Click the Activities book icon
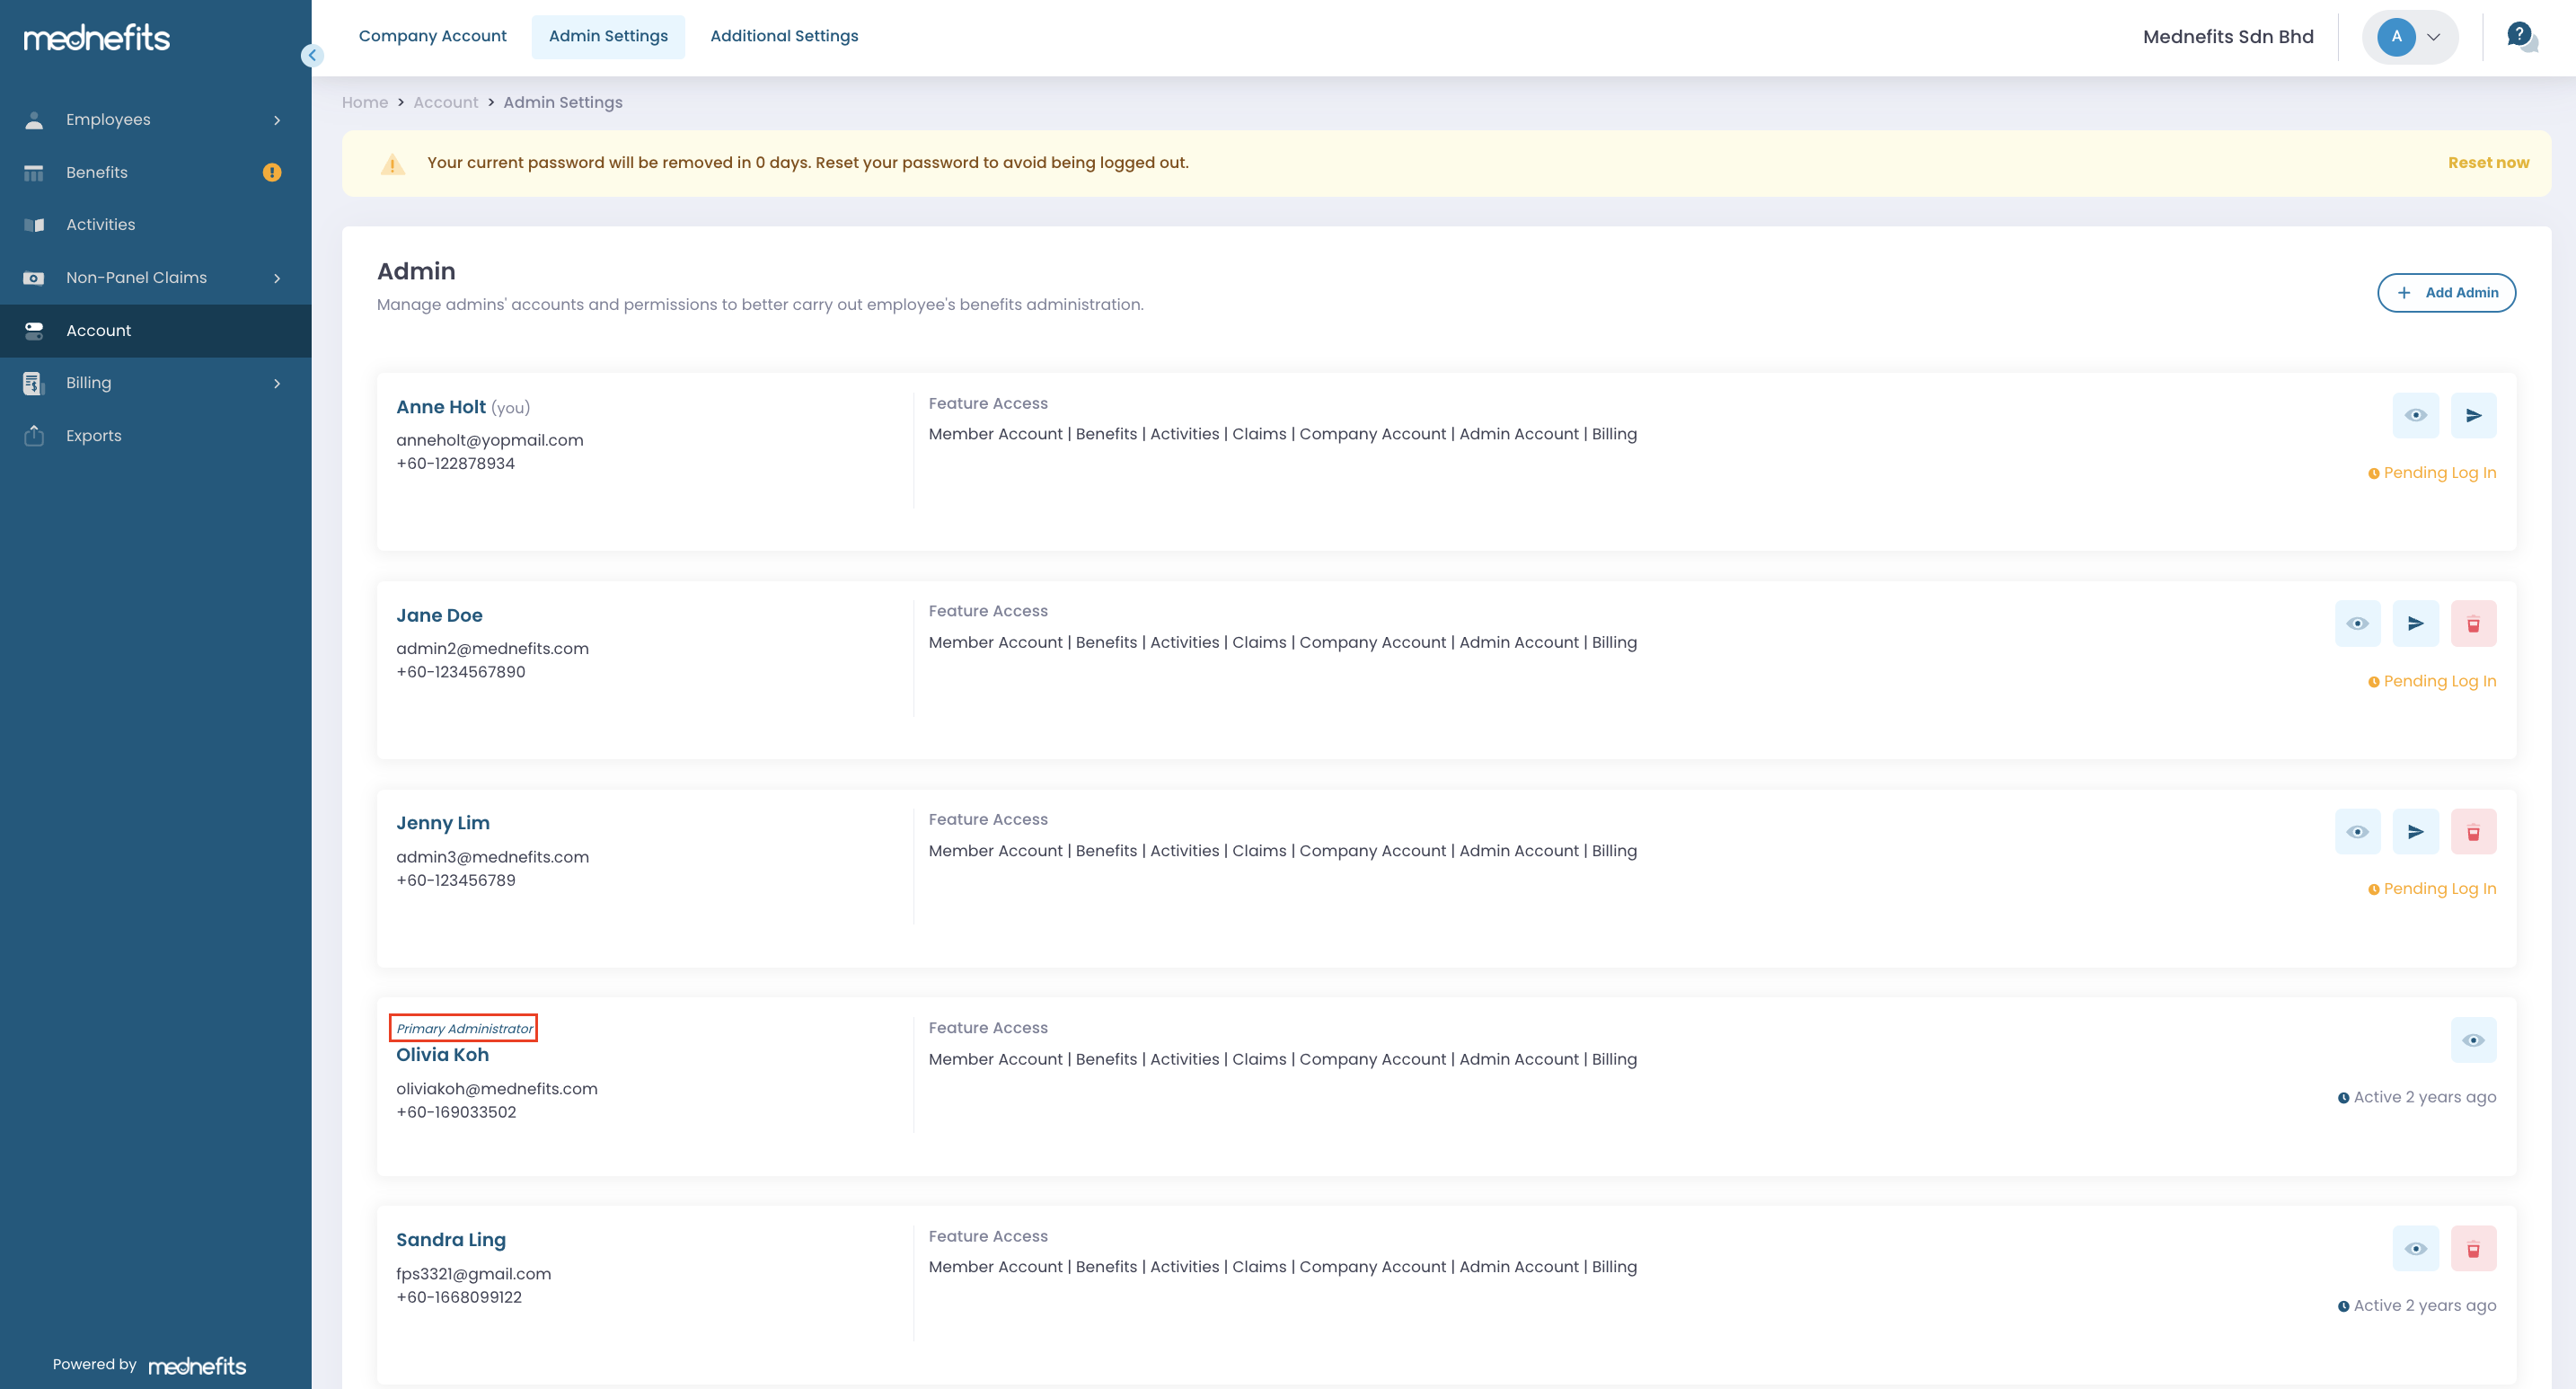 pyautogui.click(x=34, y=225)
